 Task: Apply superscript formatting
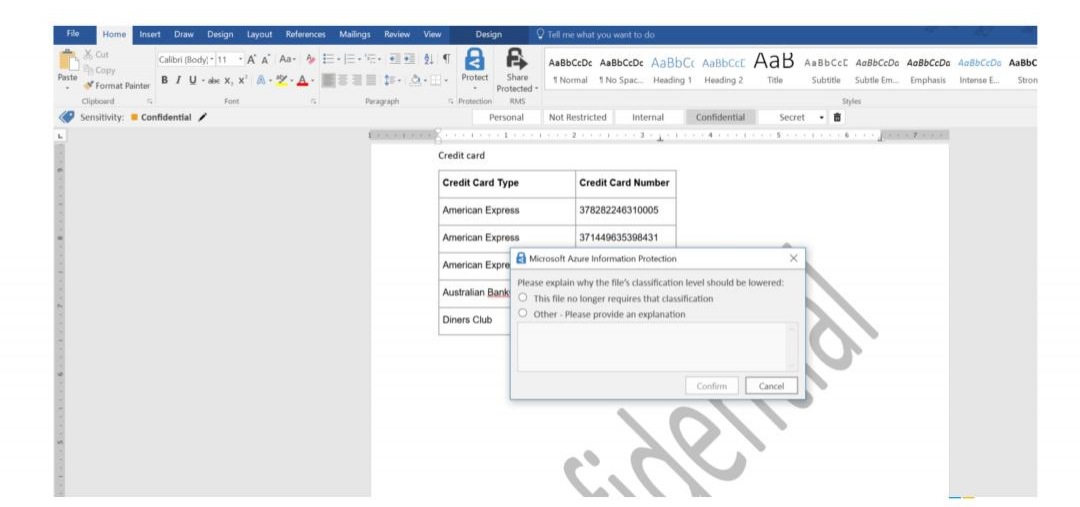[241, 81]
